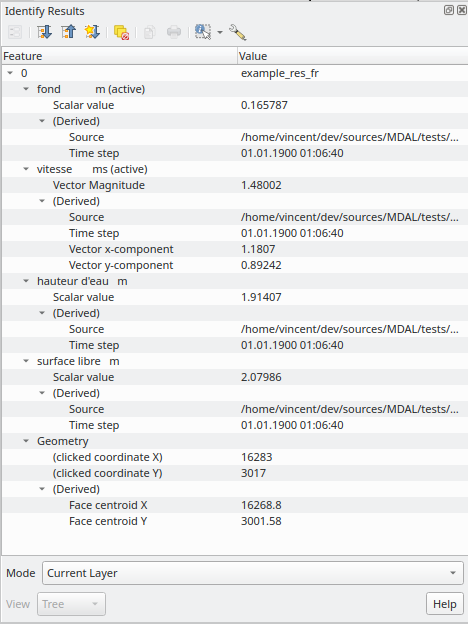Image resolution: width=468 pixels, height=624 pixels.
Task: Open the identify selection mode tool
Action: point(203,32)
